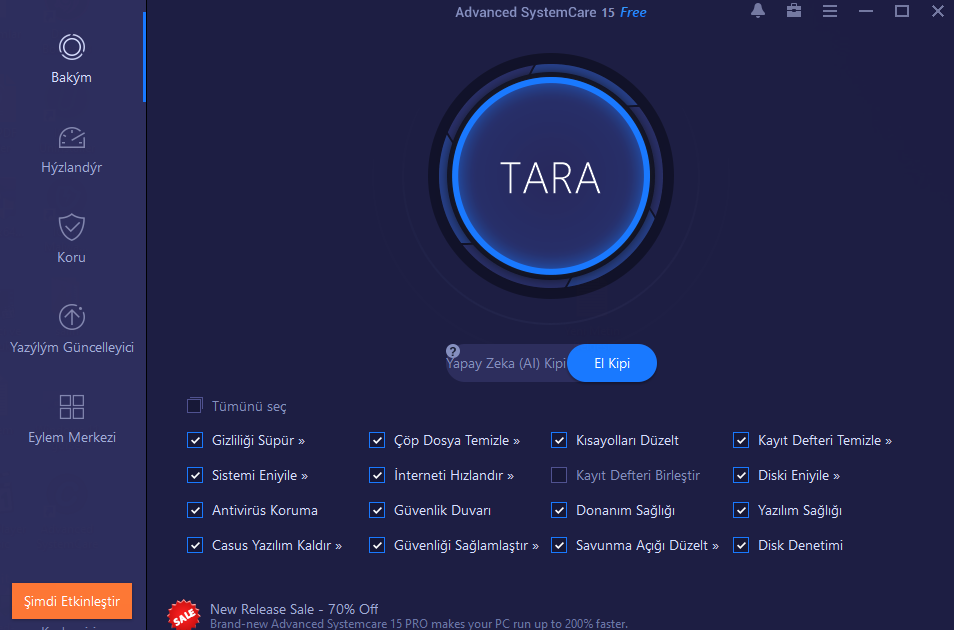Open the Bakým sidebar section
This screenshot has height=630, width=954.
click(x=71, y=60)
